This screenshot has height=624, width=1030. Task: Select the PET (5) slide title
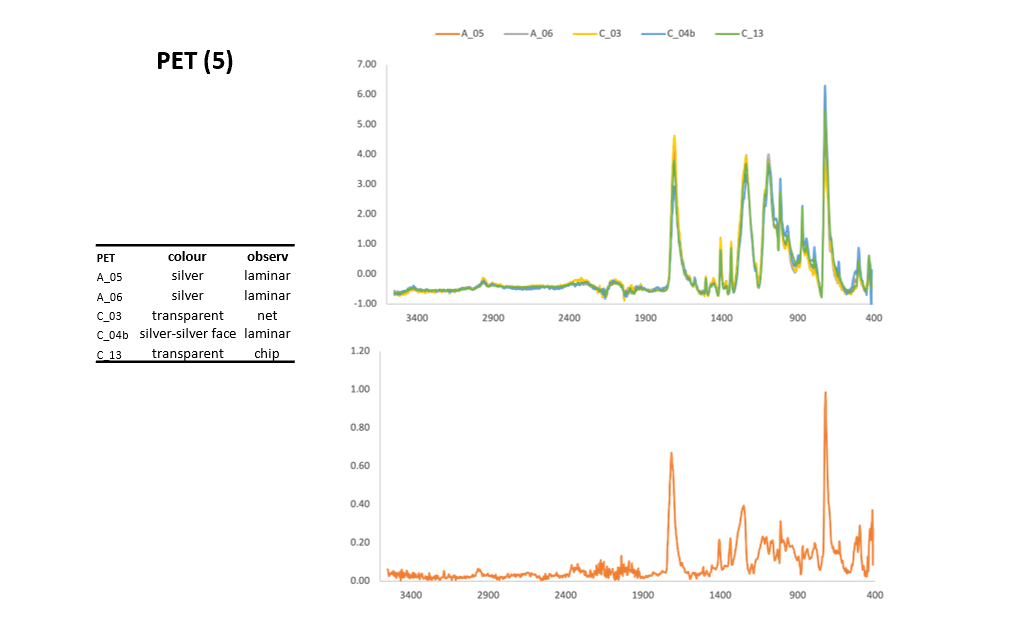tap(195, 61)
